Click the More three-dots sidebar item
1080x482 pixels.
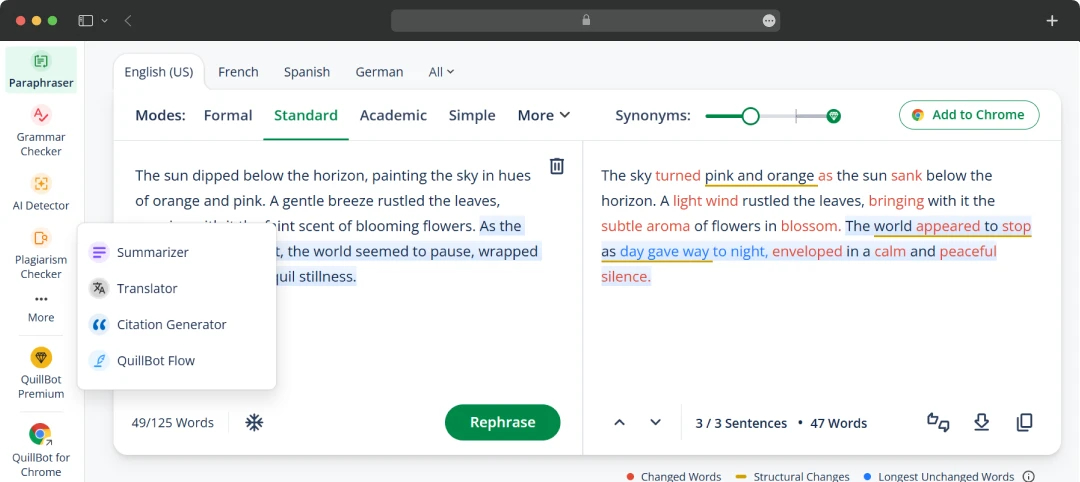pos(41,308)
